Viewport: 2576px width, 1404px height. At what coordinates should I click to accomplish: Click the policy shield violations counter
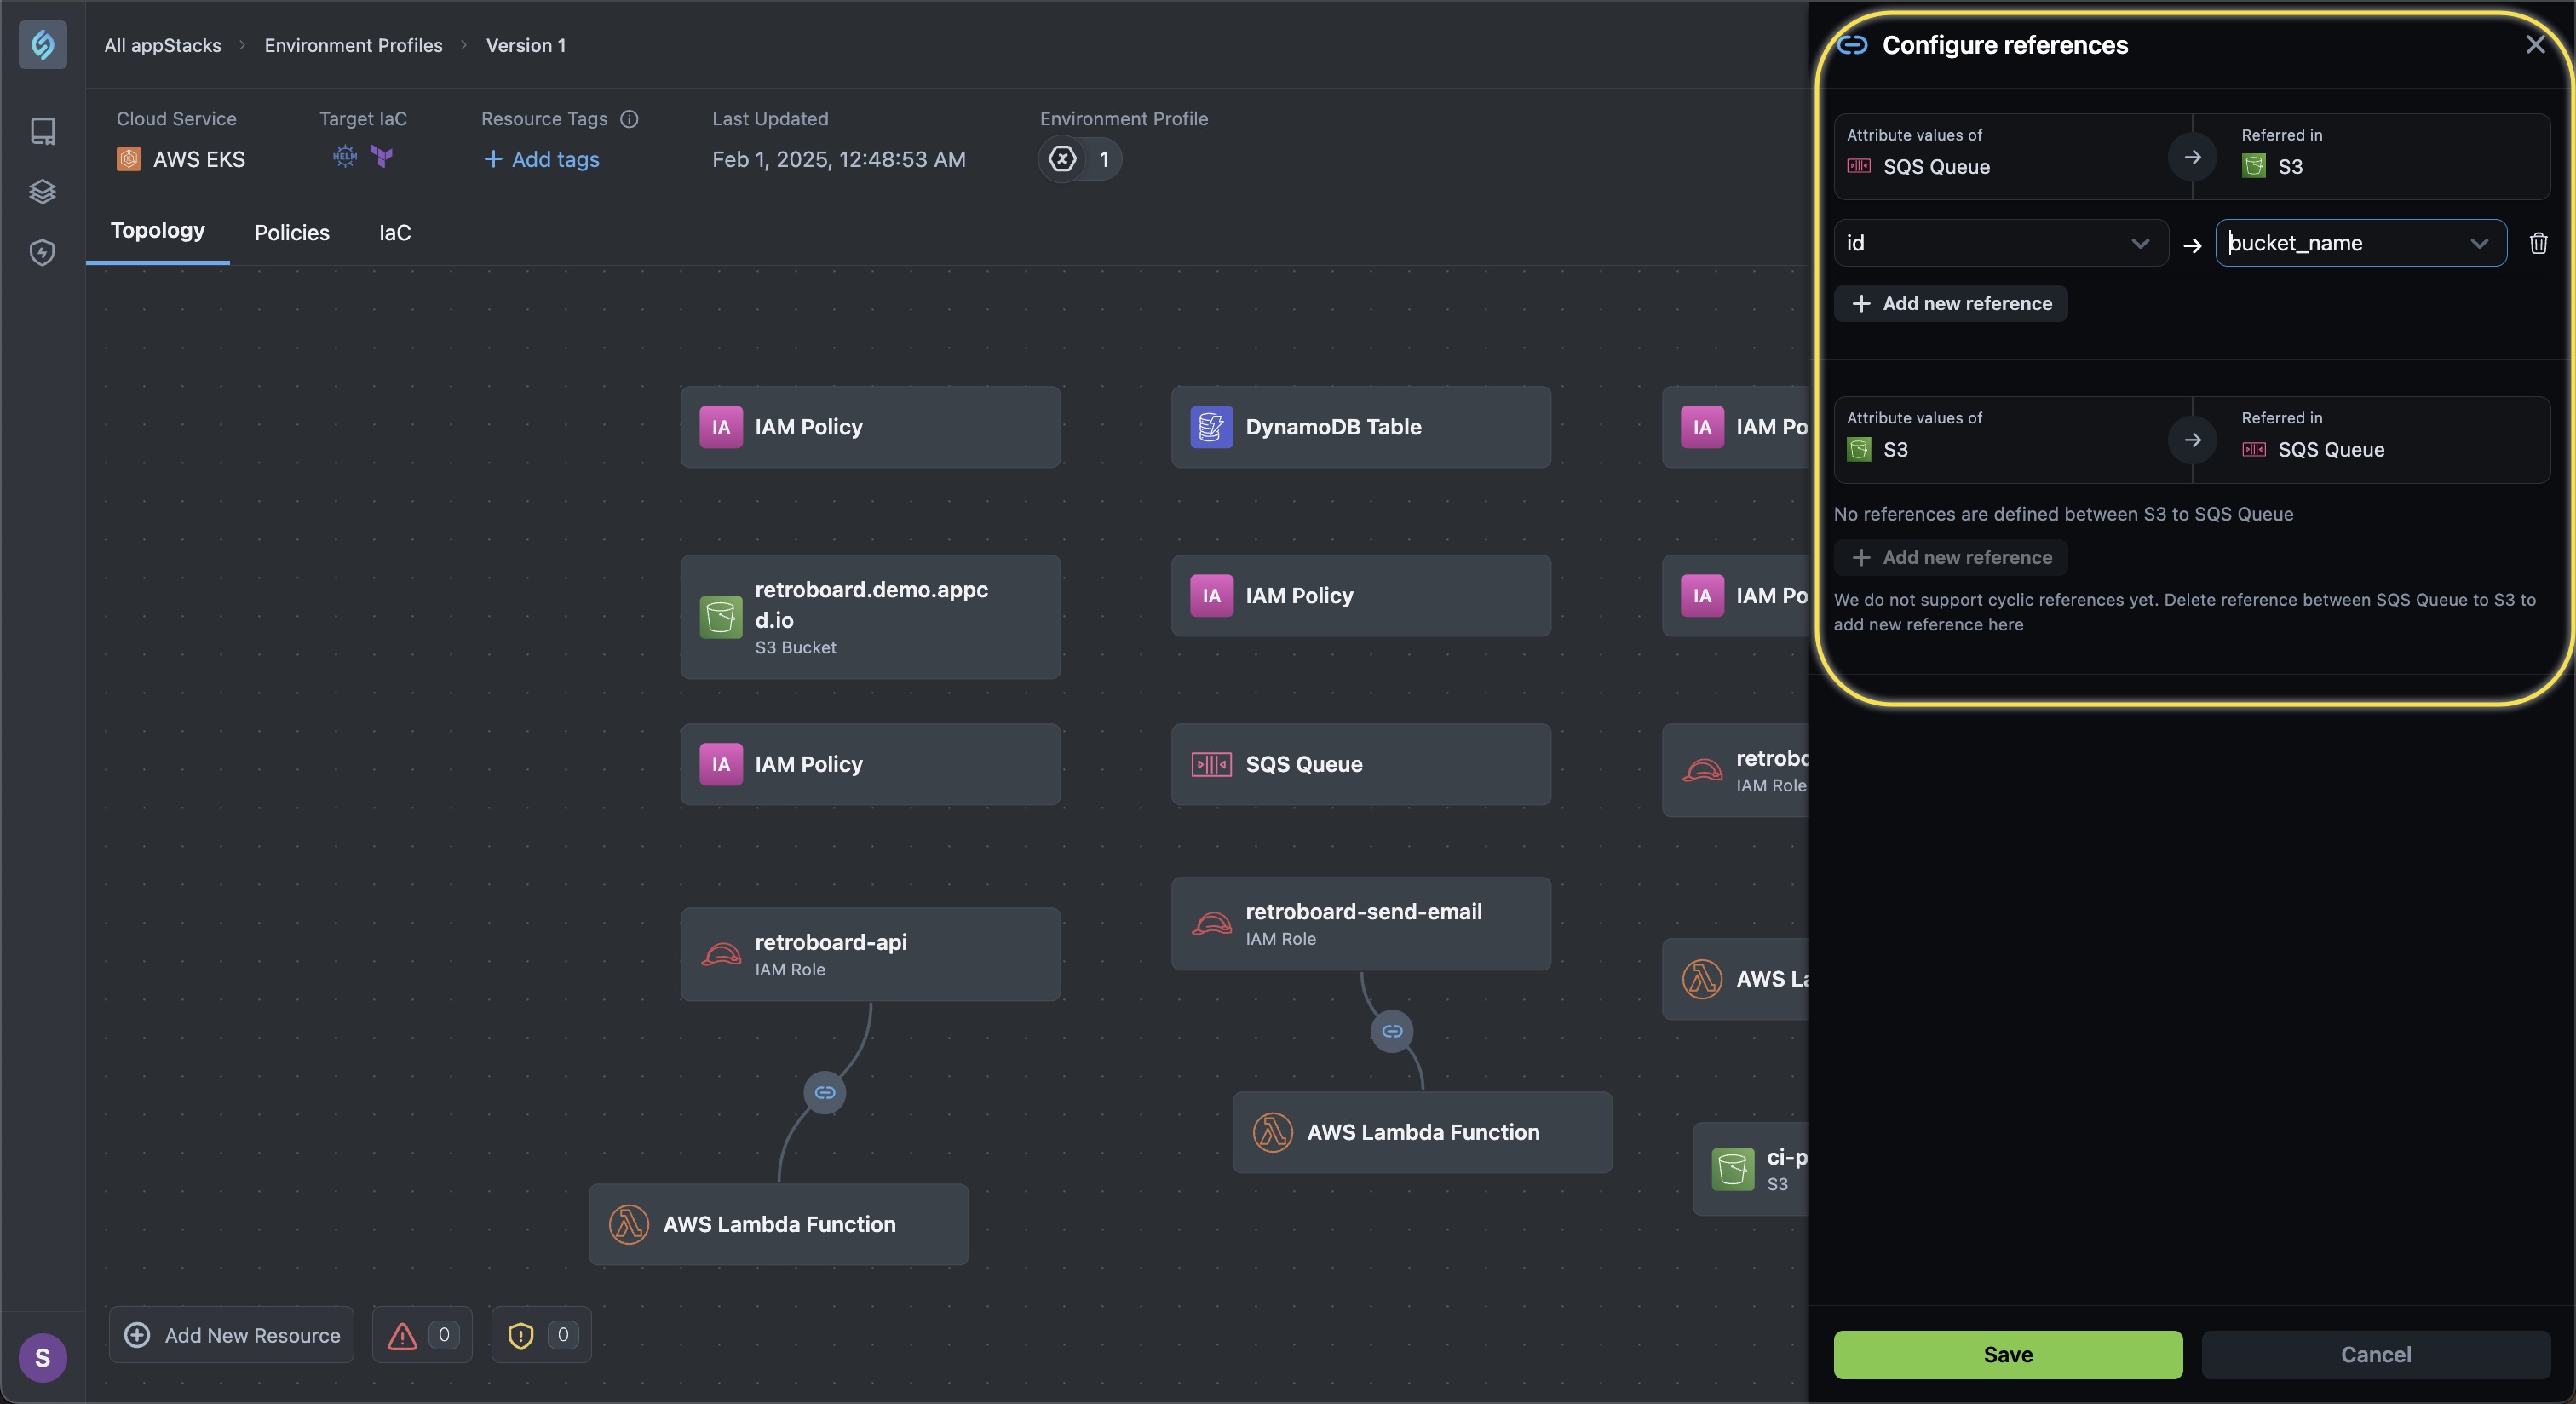(x=541, y=1335)
